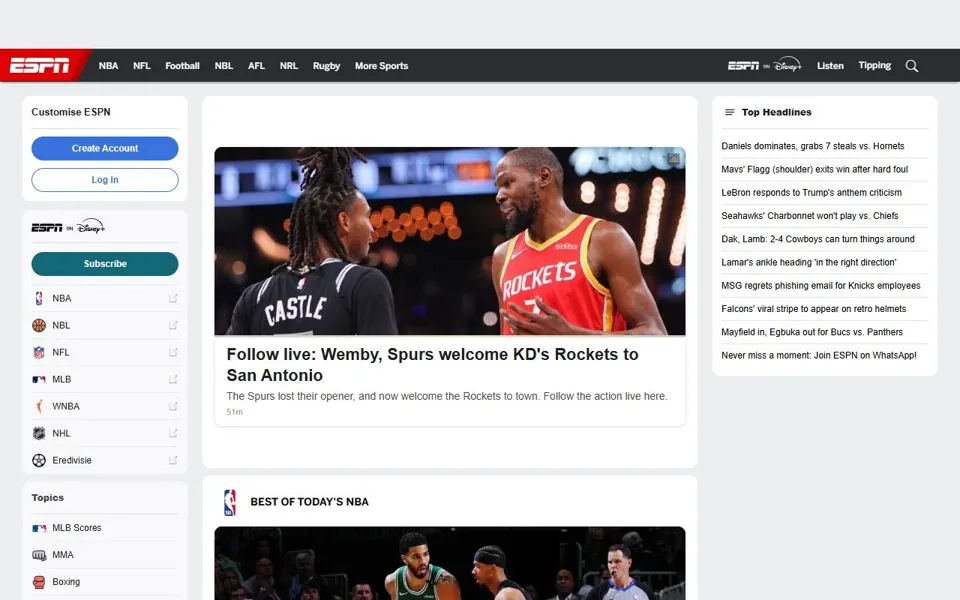Open NHL external link arrow icon
The width and height of the screenshot is (960, 600).
point(173,433)
